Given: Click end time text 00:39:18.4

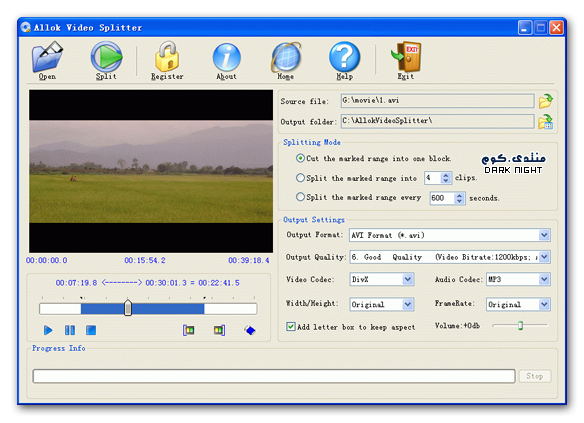Looking at the screenshot, I should [248, 260].
